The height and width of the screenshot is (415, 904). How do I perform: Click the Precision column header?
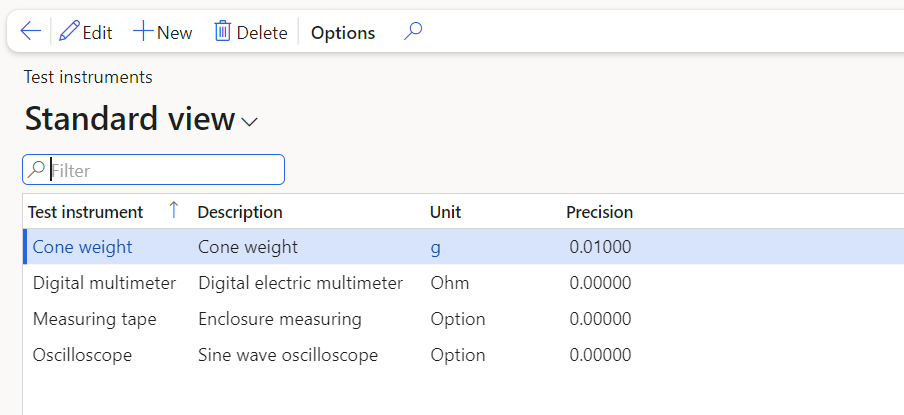tap(599, 212)
